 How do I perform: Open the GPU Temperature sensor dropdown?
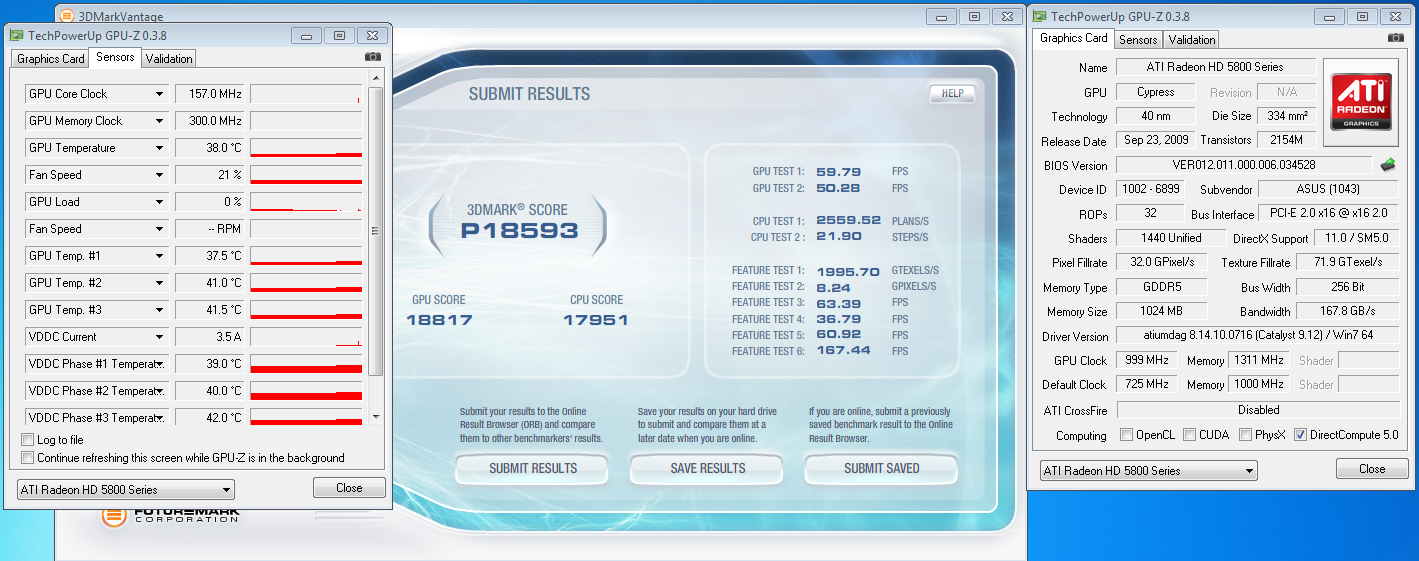click(159, 148)
